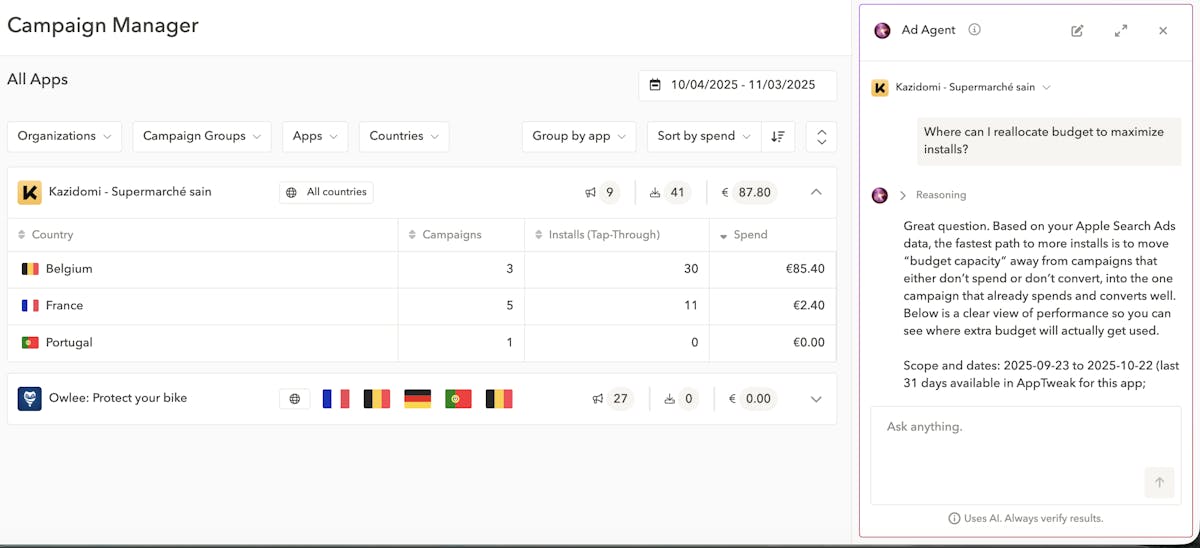Expand the Ad Agent panel to fullscreen
The image size is (1200, 548).
coord(1121,31)
